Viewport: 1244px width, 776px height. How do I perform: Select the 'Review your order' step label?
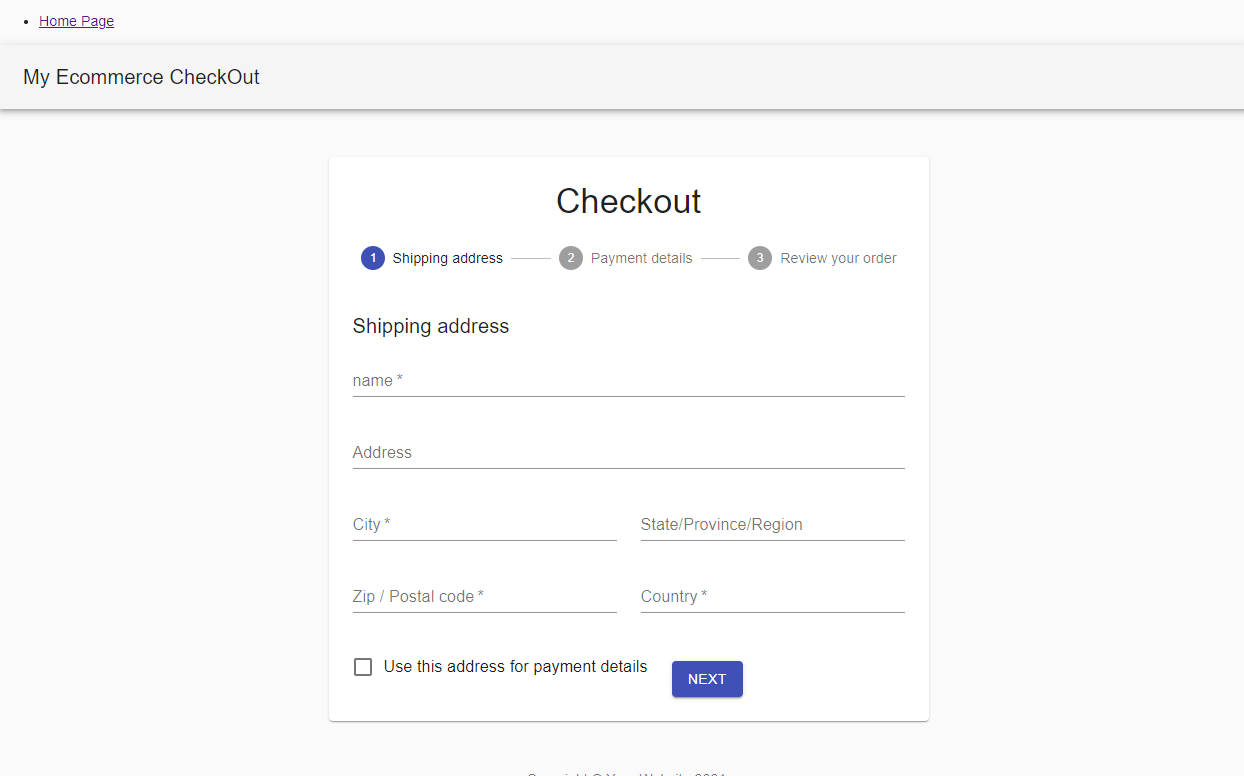pyautogui.click(x=838, y=258)
